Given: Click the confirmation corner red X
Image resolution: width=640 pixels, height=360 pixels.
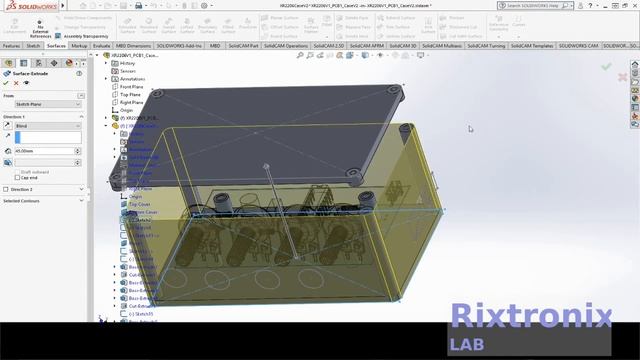Looking at the screenshot, I should point(622,77).
